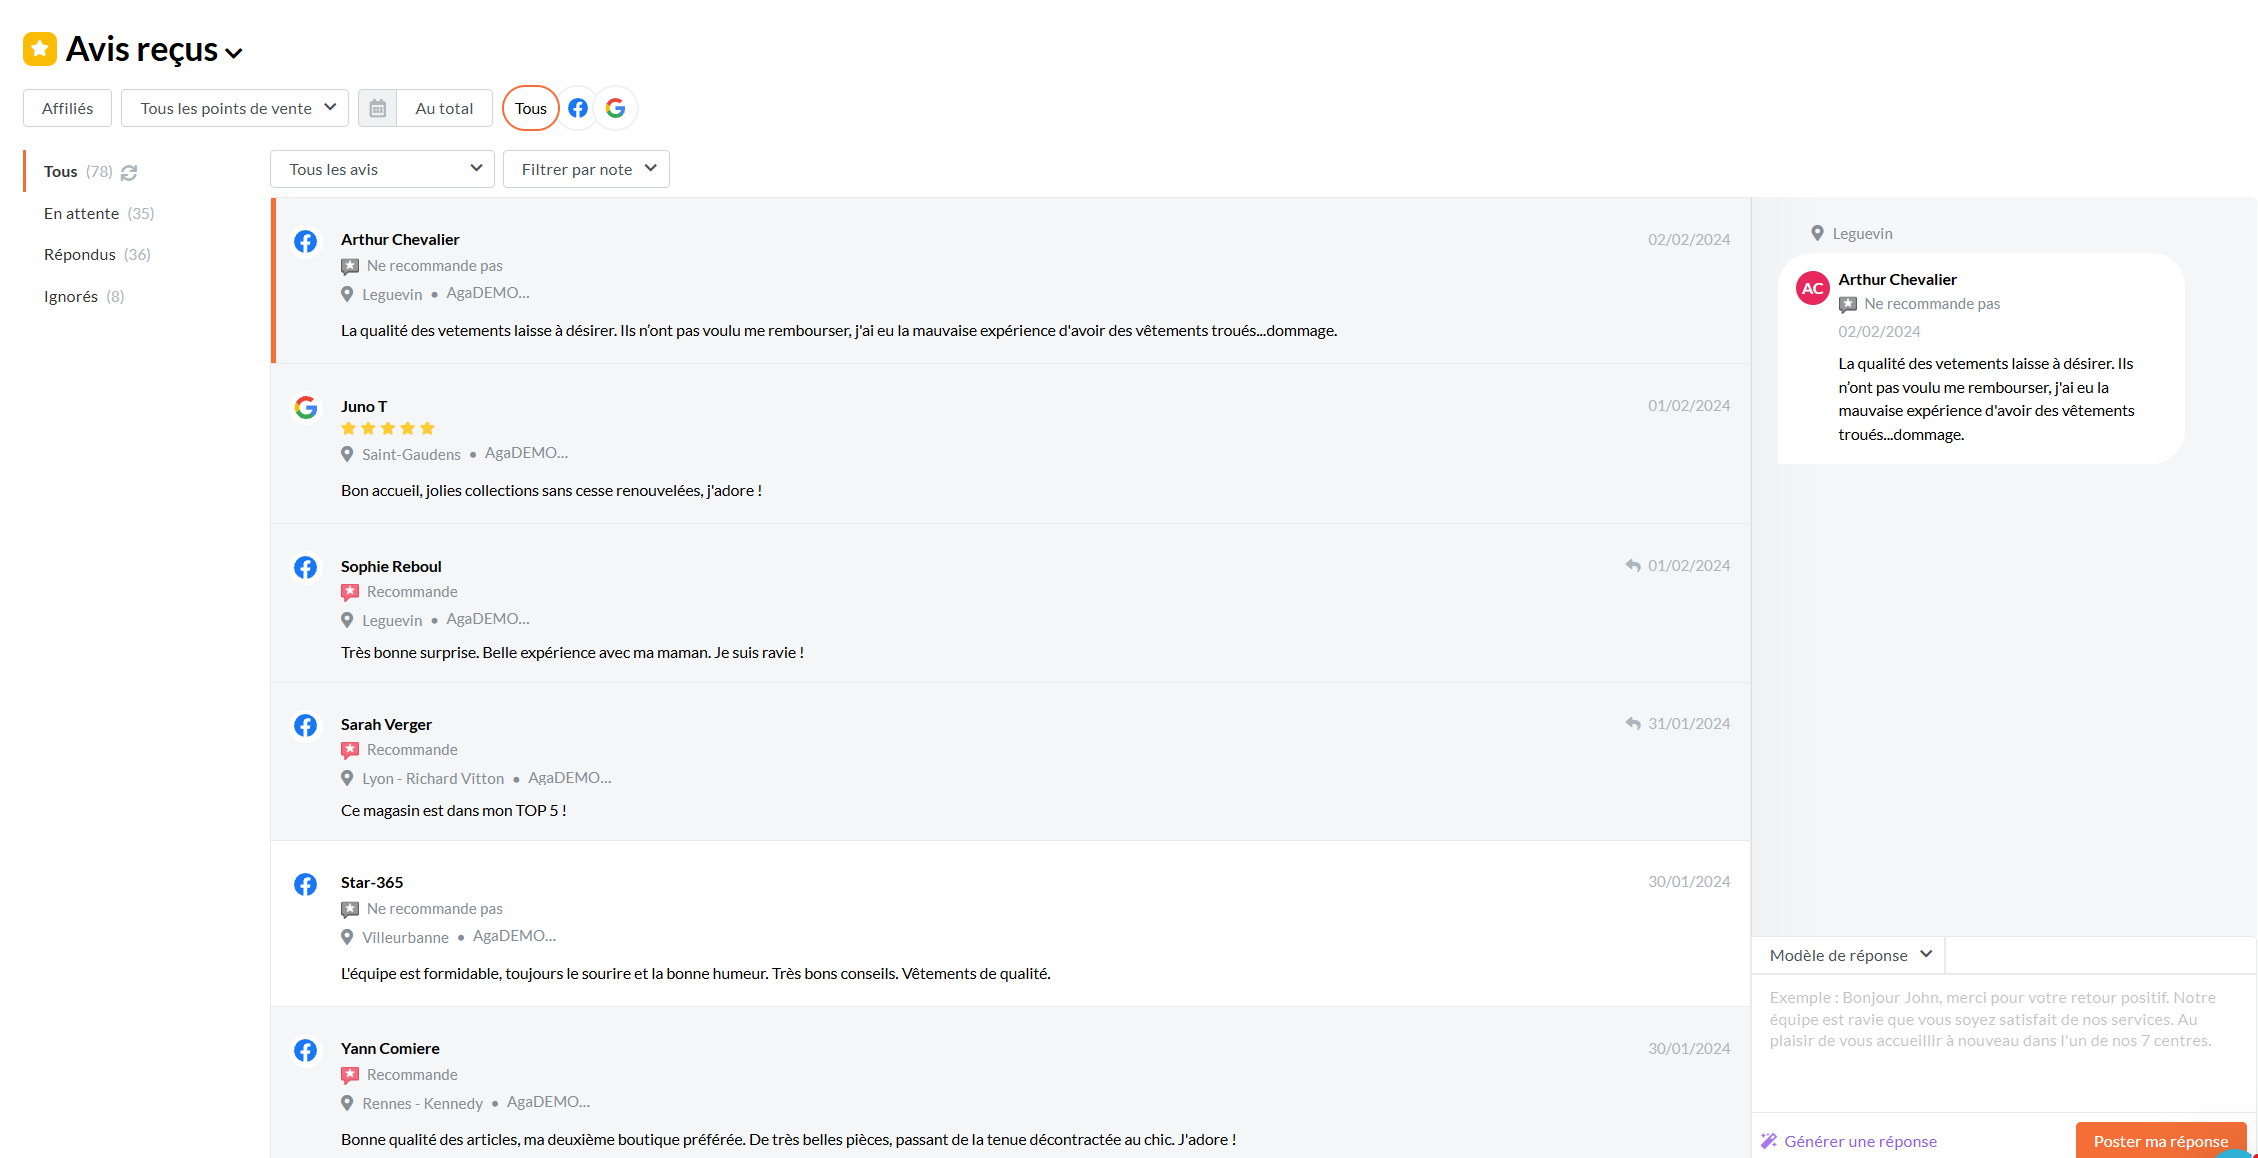Click Saint-Gaudens location text

411,454
